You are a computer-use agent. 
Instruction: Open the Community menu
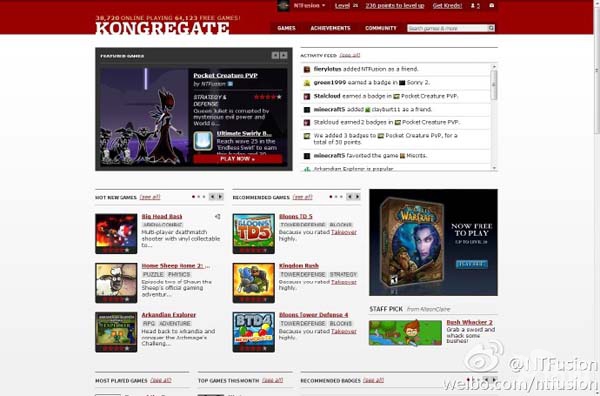381,28
